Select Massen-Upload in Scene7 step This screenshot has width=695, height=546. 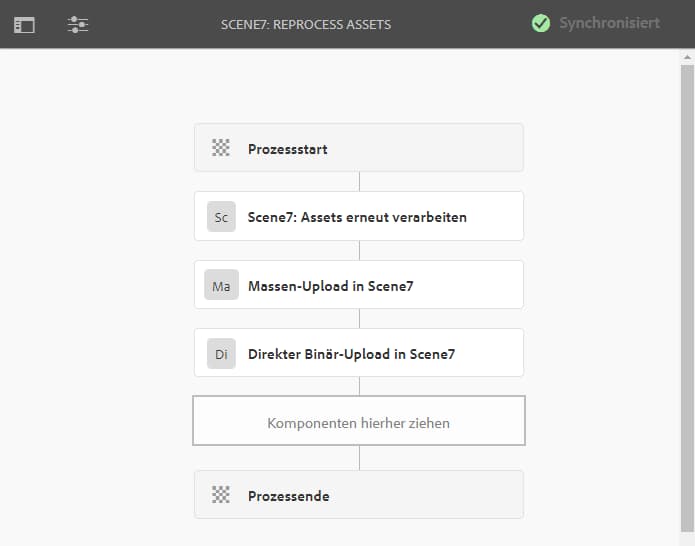point(359,285)
